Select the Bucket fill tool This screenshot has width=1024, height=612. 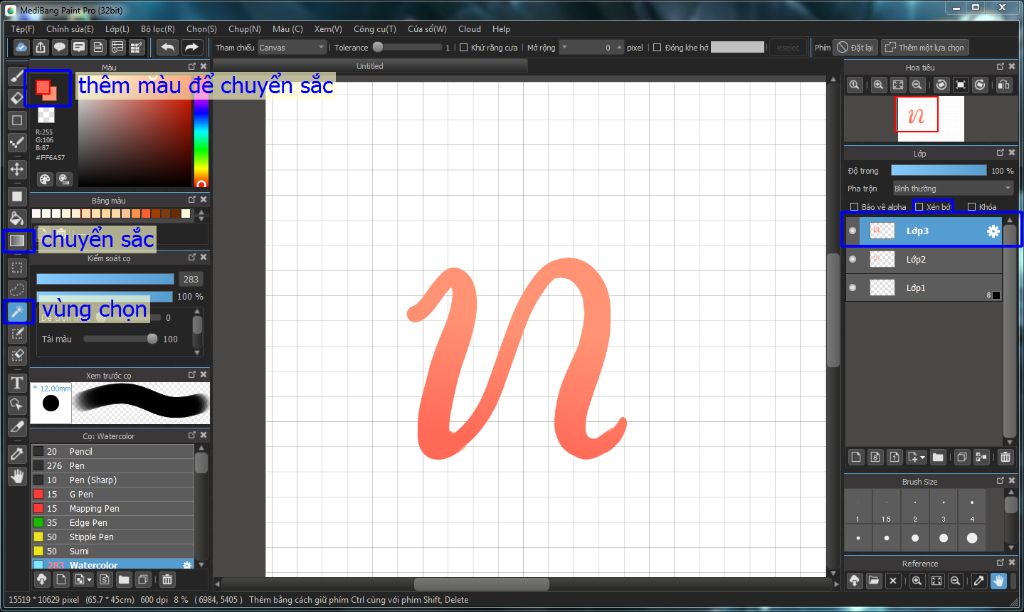(17, 218)
